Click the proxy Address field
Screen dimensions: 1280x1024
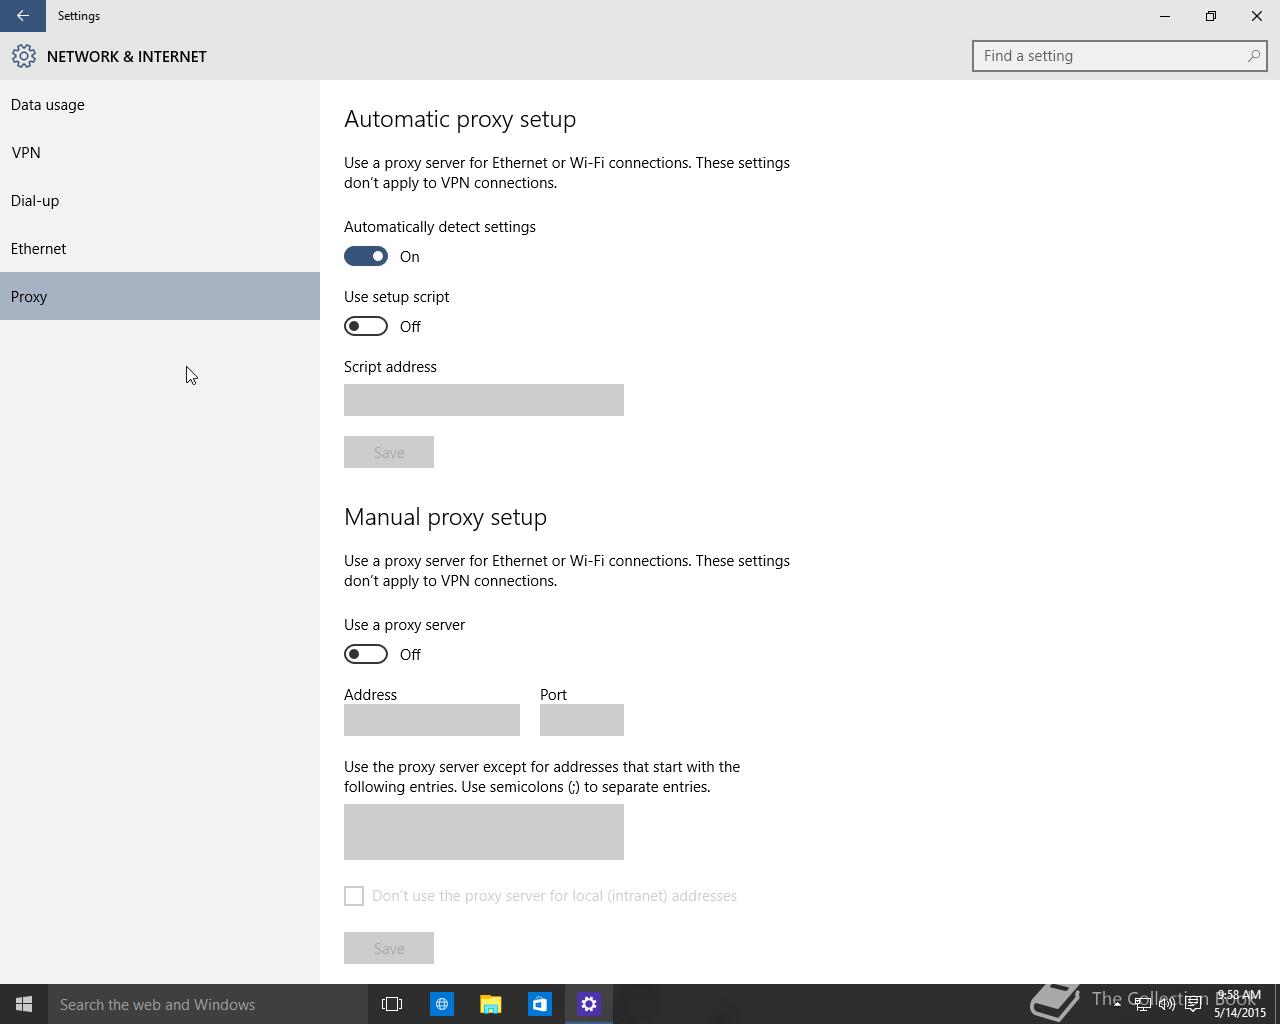point(432,720)
